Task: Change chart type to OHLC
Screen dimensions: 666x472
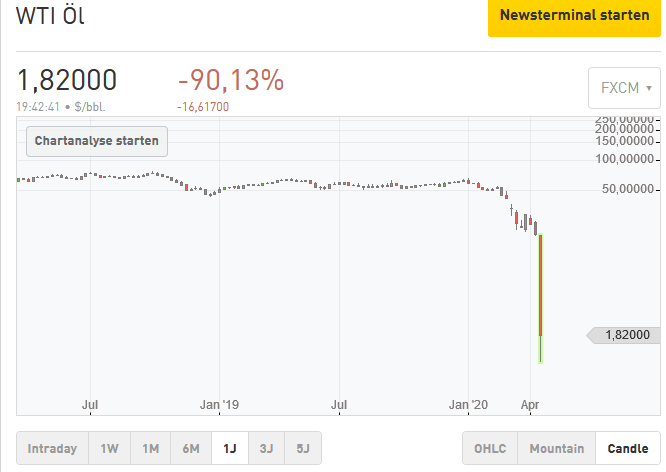Action: tap(490, 448)
